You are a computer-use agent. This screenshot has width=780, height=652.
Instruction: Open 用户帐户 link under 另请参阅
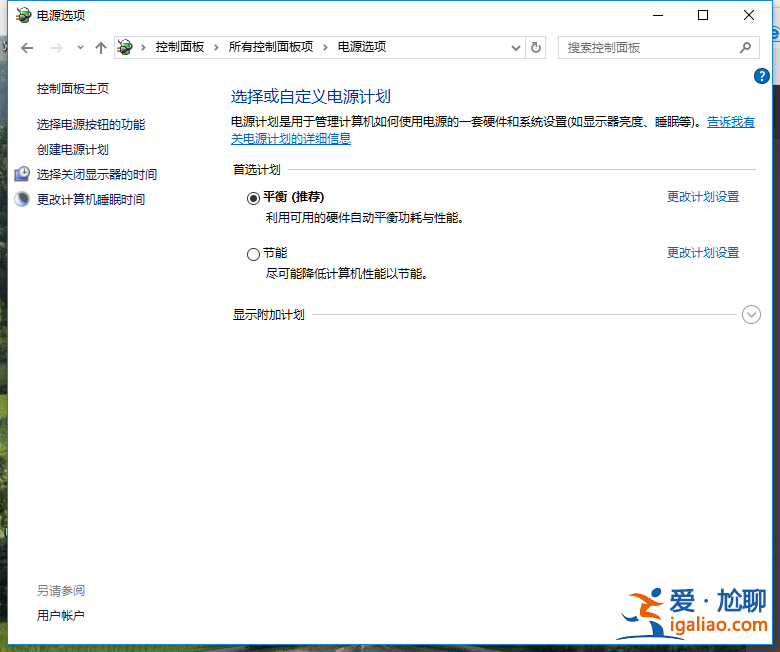(61, 615)
